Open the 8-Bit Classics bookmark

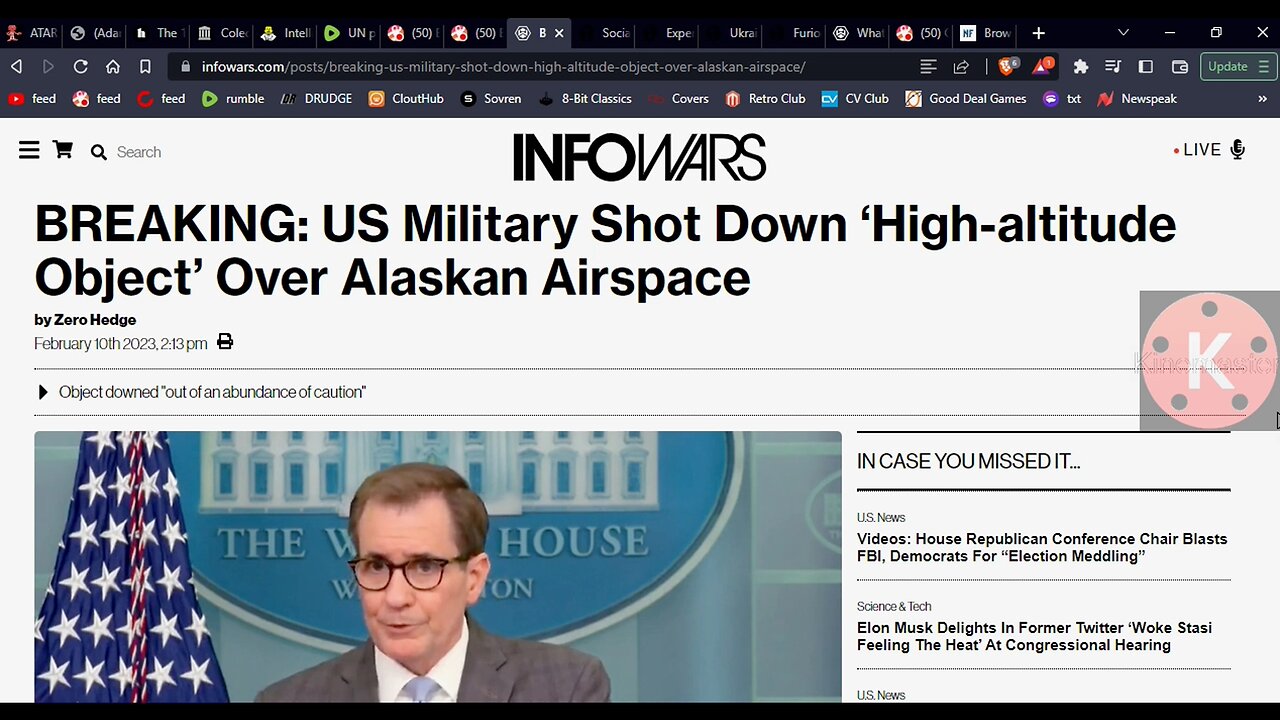tap(585, 99)
